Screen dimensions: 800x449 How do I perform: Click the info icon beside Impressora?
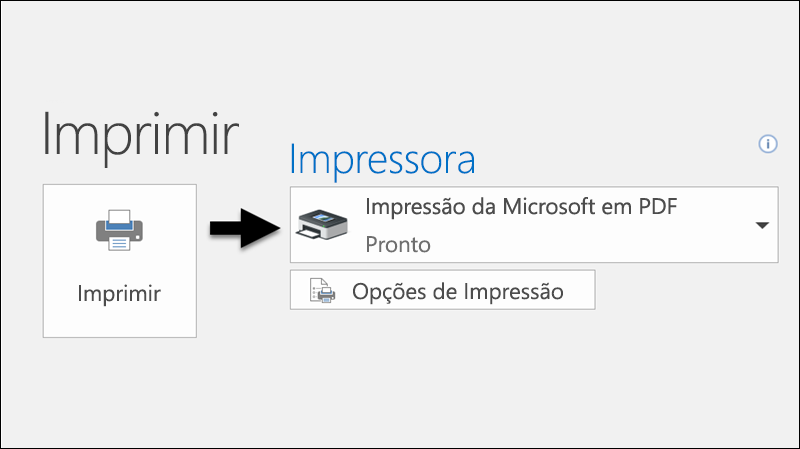tap(768, 144)
